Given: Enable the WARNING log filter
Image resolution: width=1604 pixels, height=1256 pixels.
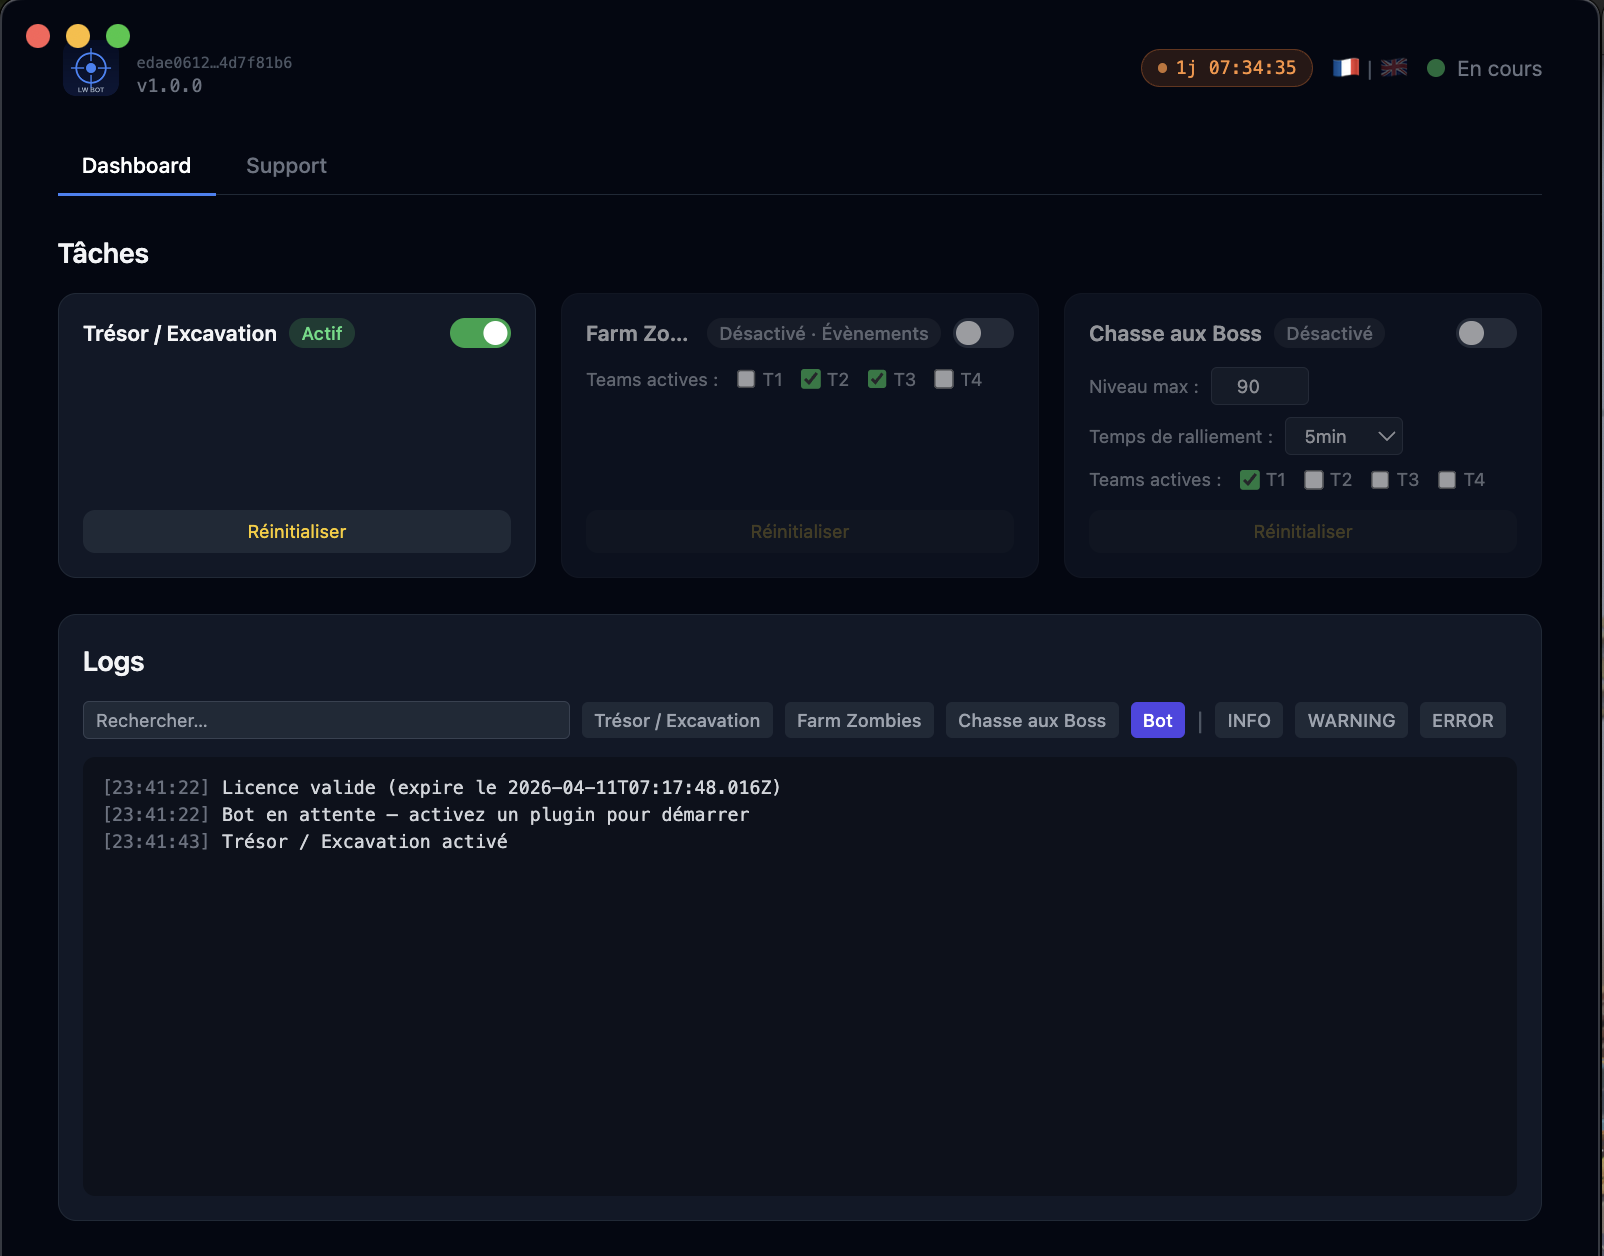Looking at the screenshot, I should [1350, 720].
